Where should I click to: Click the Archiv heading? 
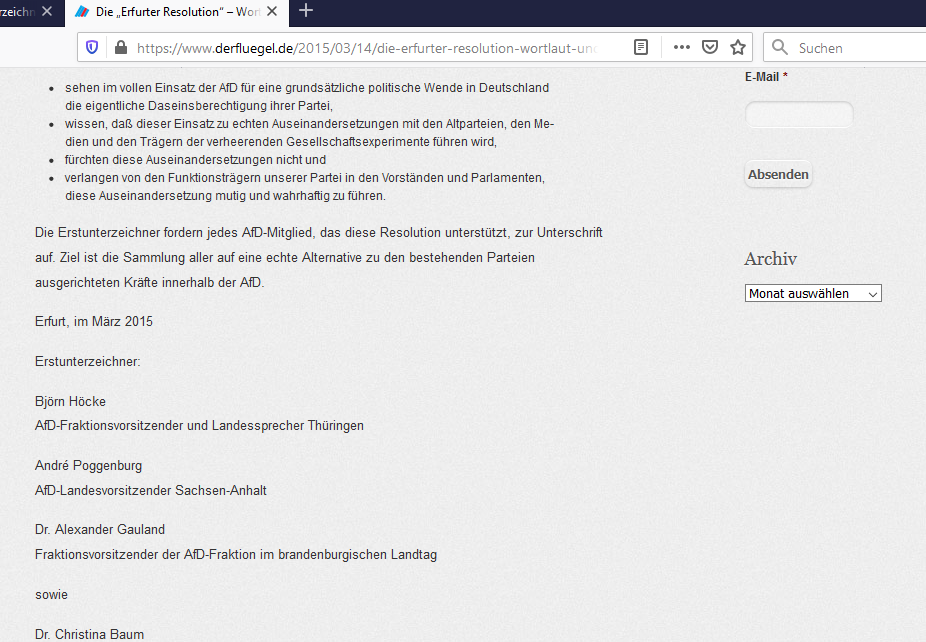770,259
